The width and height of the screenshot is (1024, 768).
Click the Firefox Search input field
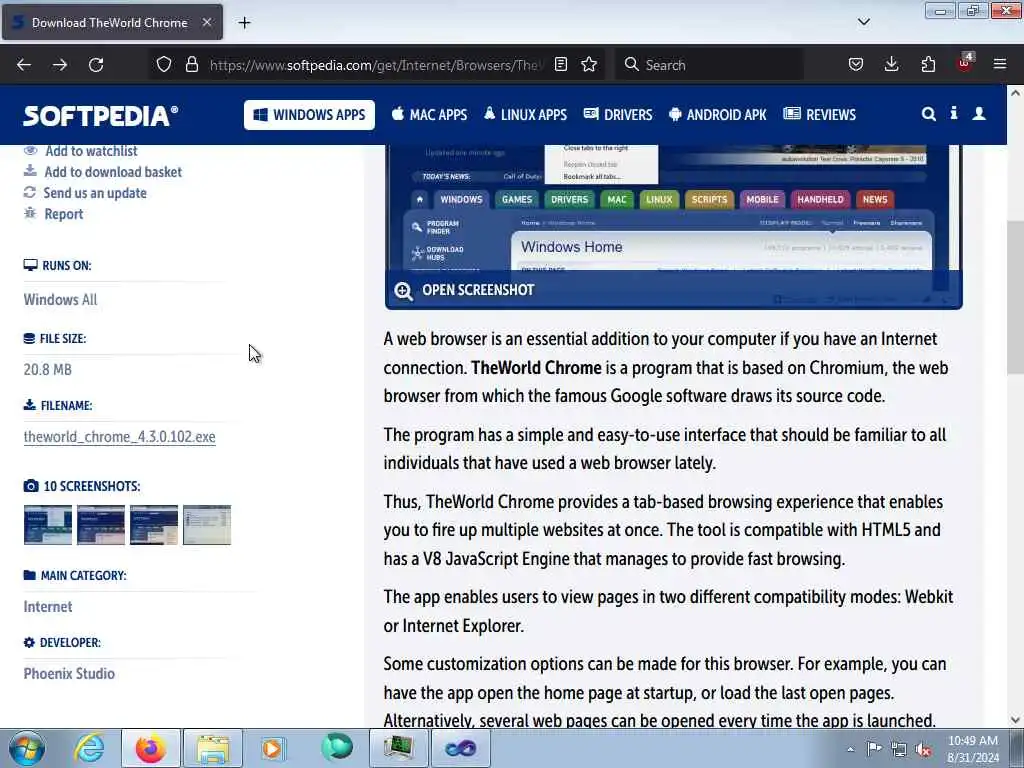pos(709,65)
